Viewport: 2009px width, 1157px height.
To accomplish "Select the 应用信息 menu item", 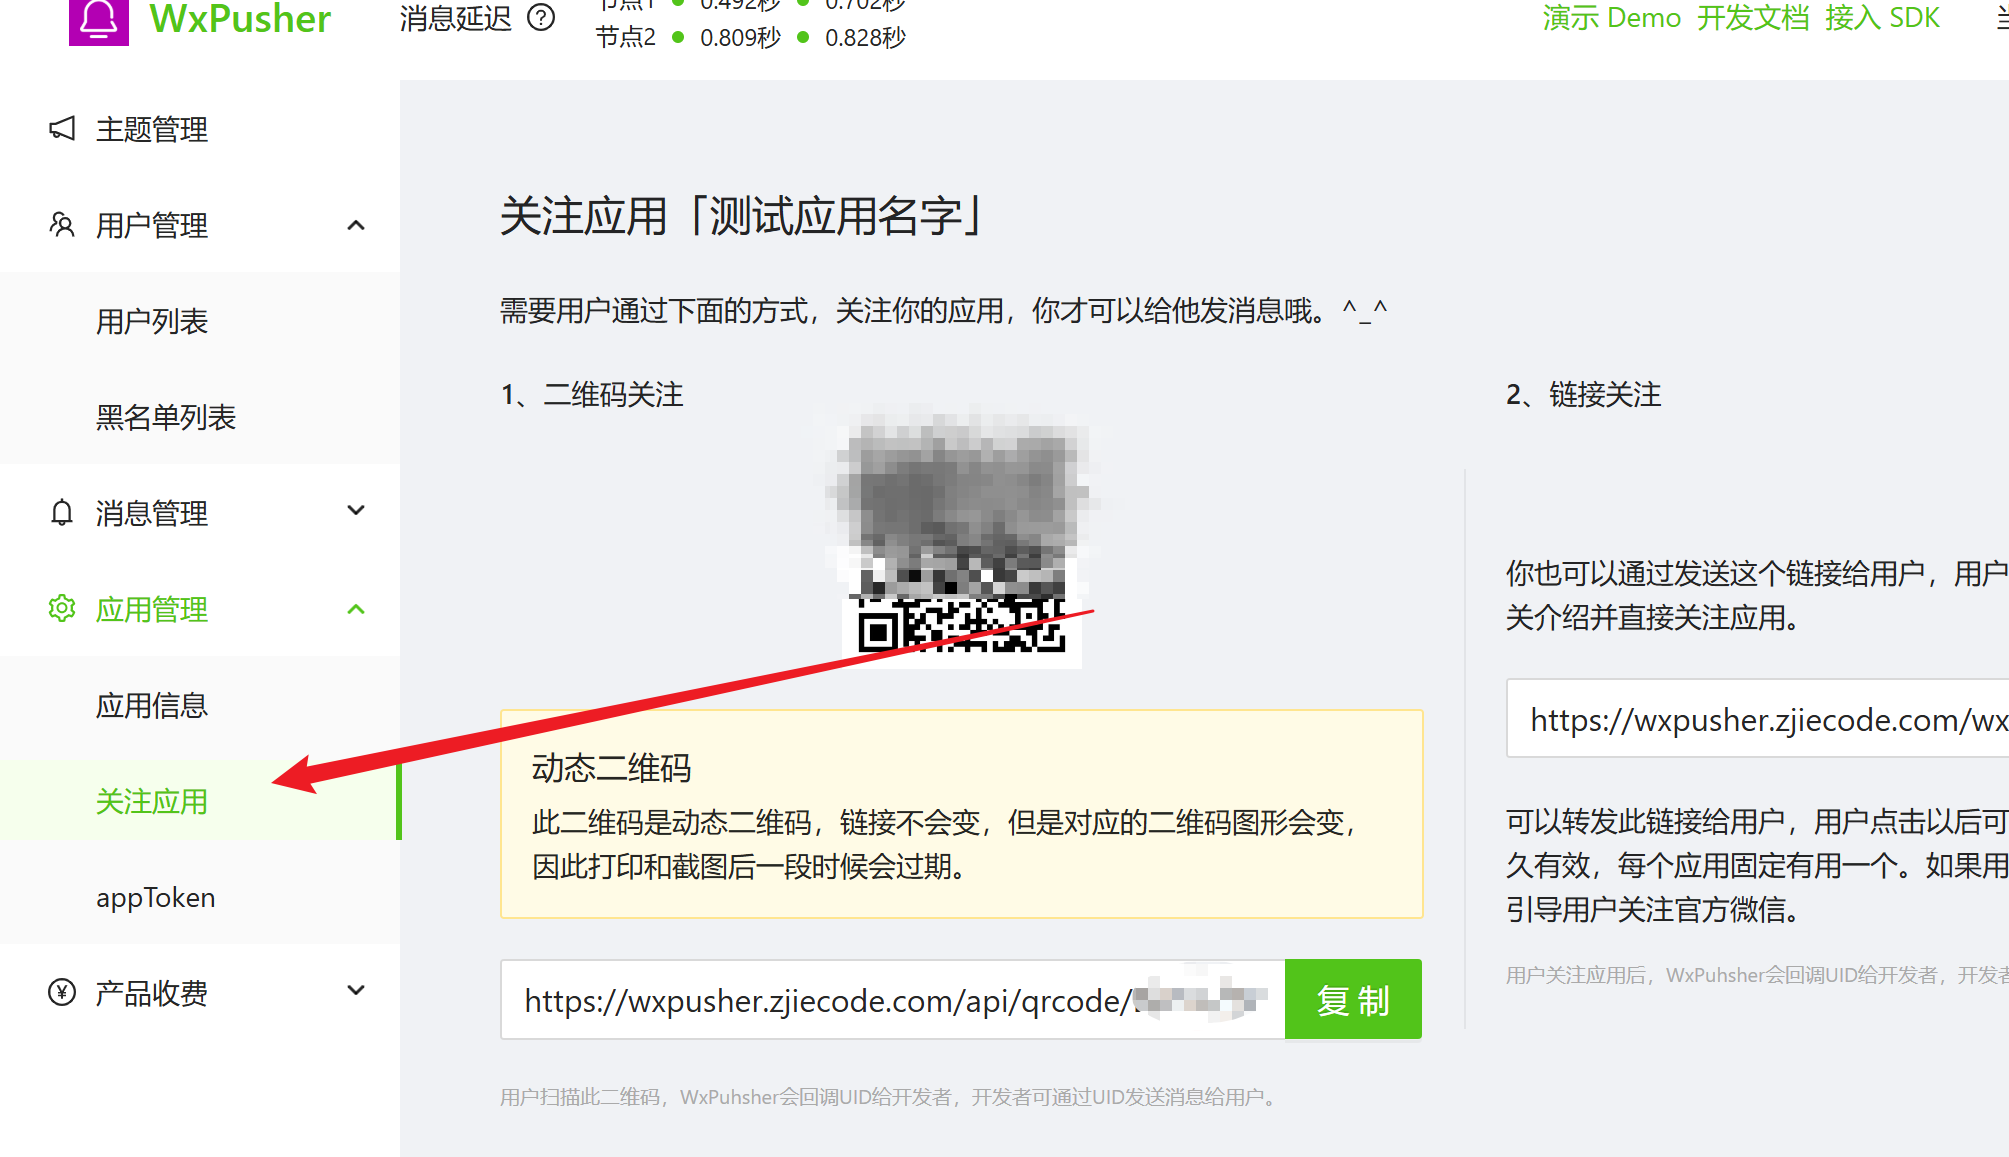I will 152,705.
